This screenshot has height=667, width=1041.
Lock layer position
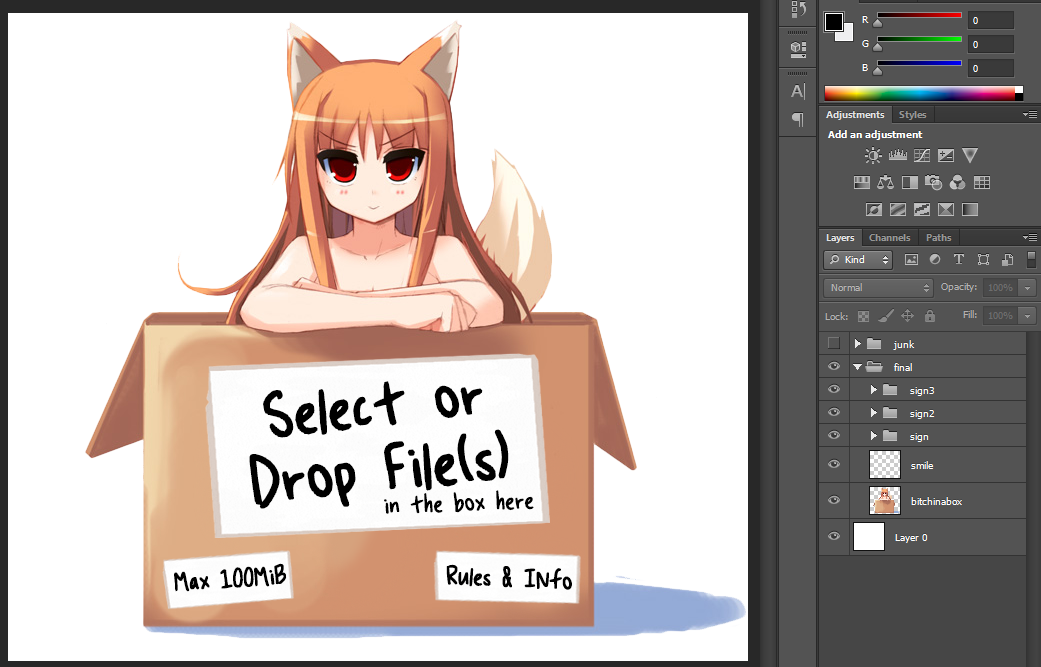pyautogui.click(x=908, y=316)
